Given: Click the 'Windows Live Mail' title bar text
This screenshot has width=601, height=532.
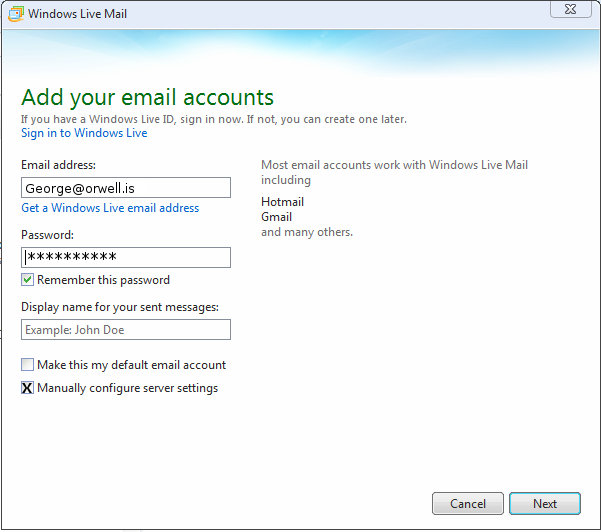Looking at the screenshot, I should pyautogui.click(x=77, y=14).
